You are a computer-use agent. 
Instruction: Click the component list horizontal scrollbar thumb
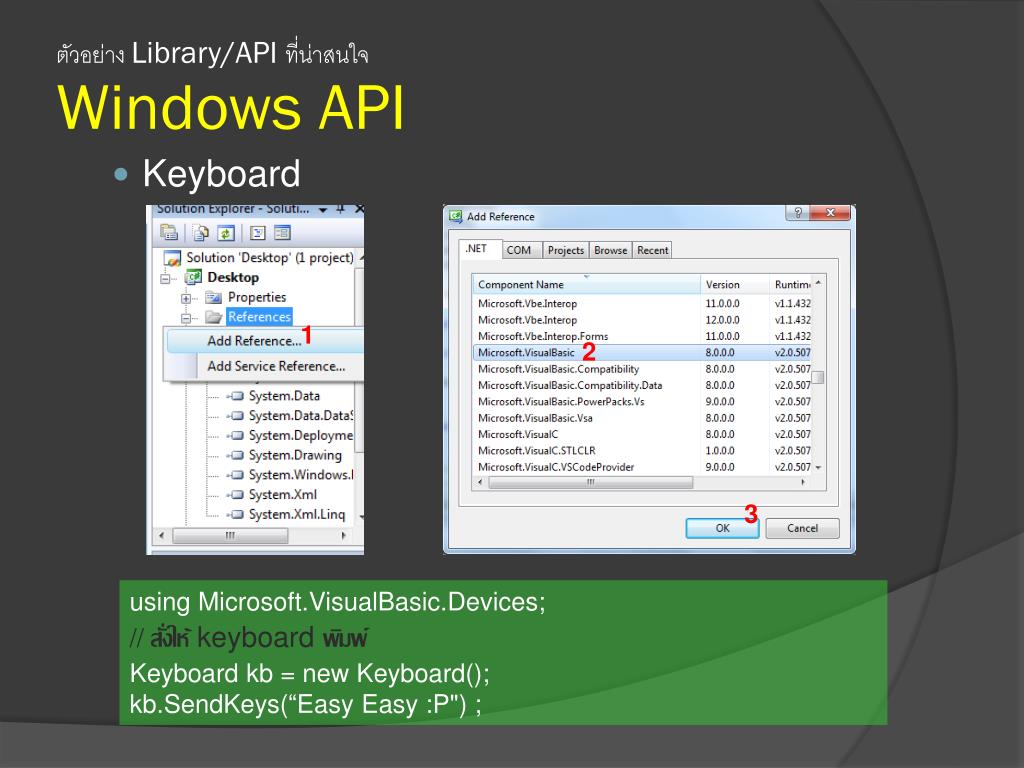[590, 483]
